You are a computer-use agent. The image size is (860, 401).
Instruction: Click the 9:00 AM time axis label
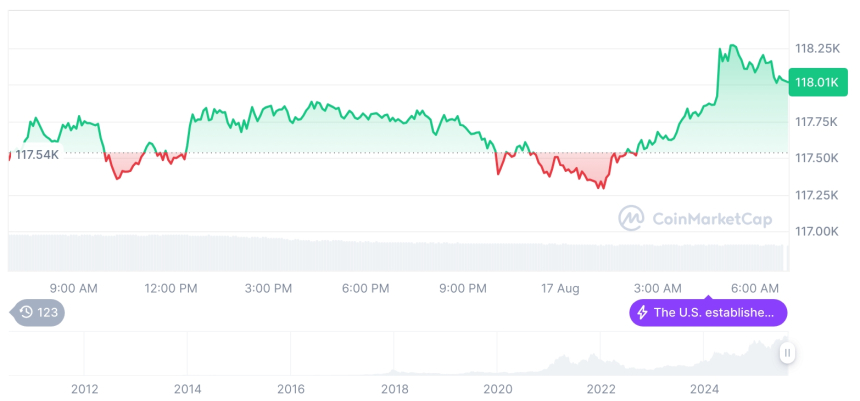pyautogui.click(x=73, y=289)
